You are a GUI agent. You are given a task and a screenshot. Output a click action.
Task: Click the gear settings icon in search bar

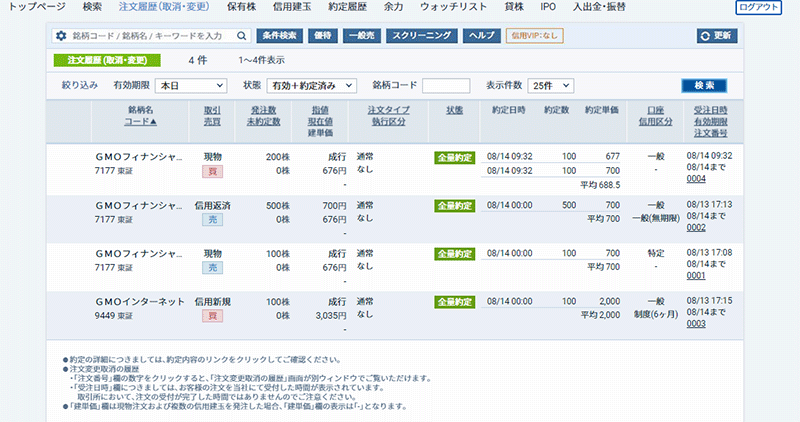pyautogui.click(x=61, y=36)
